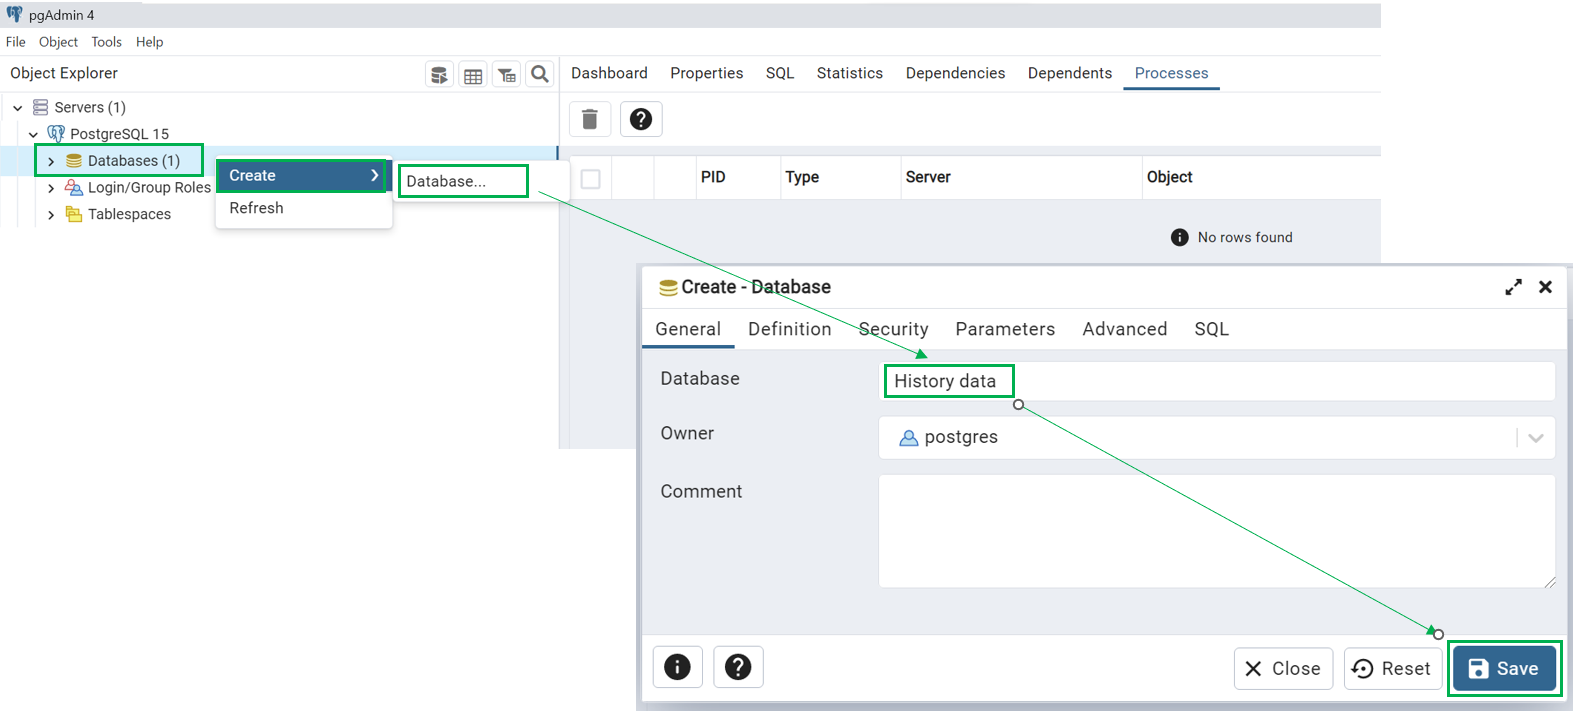Open the Tools menu

[x=106, y=42]
